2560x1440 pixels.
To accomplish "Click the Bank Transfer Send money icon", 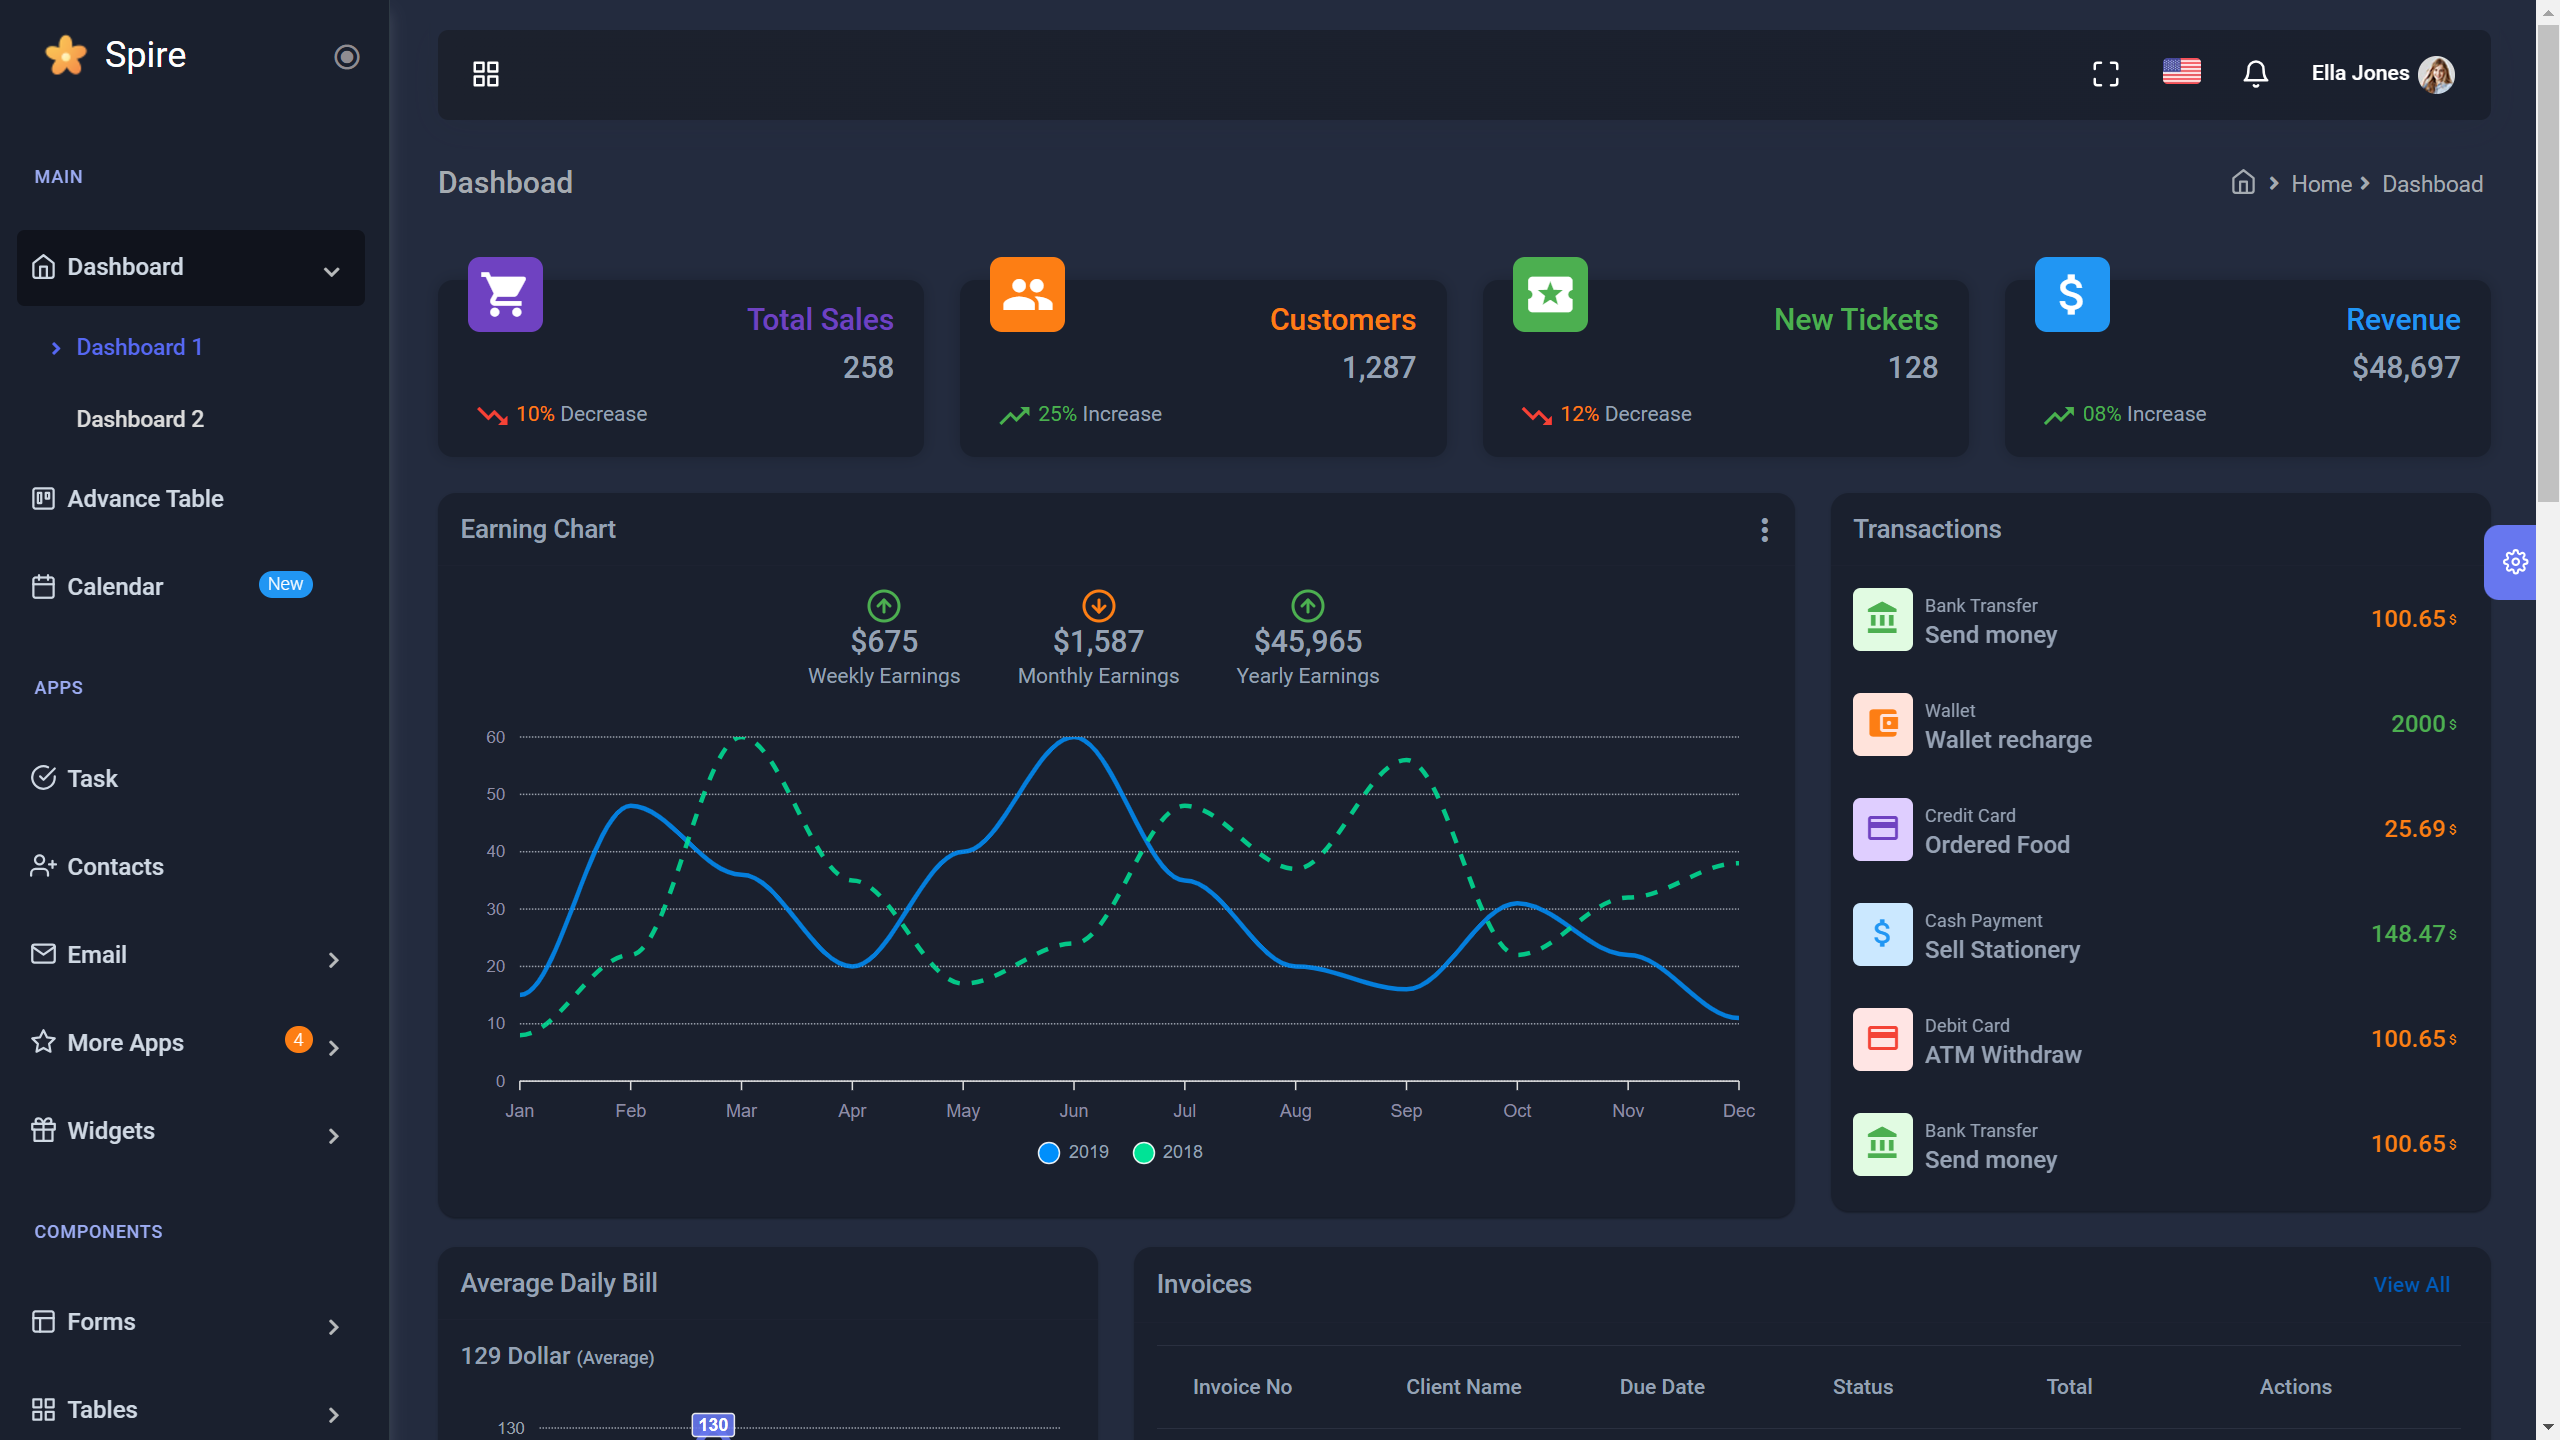I will [x=1883, y=619].
